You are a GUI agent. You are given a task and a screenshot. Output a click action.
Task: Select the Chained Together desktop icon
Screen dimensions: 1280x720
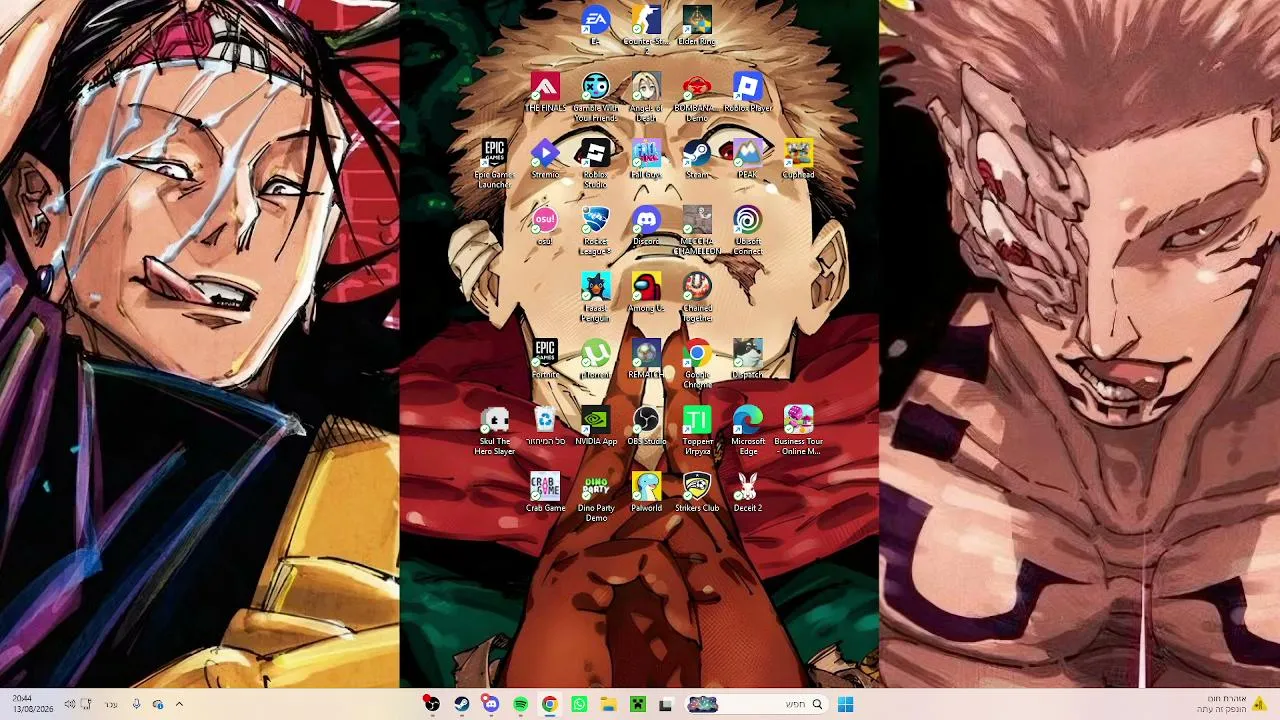pos(697,298)
